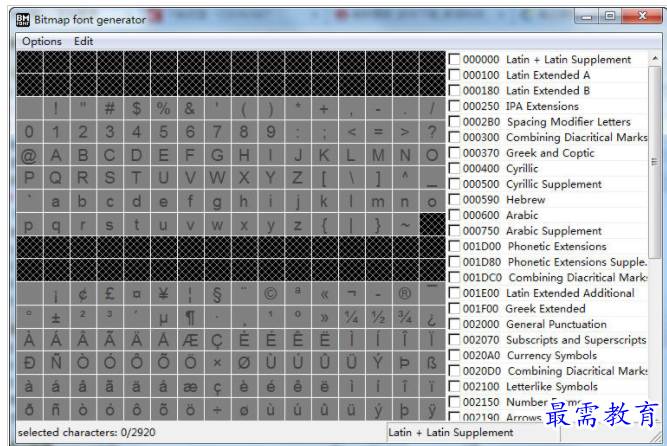Select the percent sign glyph
667x446 pixels.
point(163,109)
